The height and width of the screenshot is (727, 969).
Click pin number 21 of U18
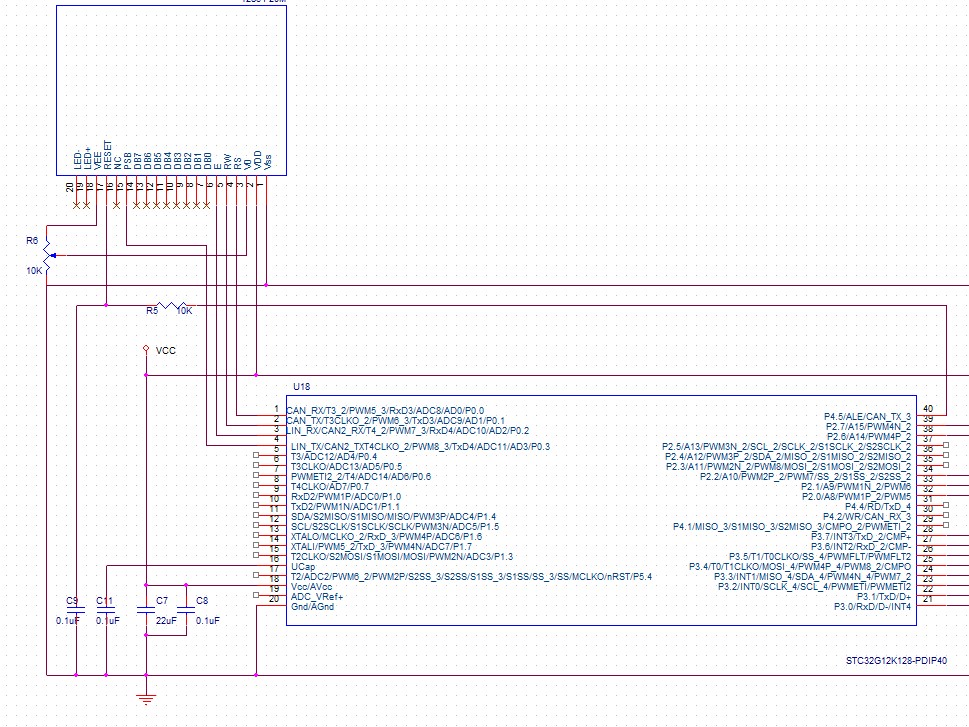(928, 598)
